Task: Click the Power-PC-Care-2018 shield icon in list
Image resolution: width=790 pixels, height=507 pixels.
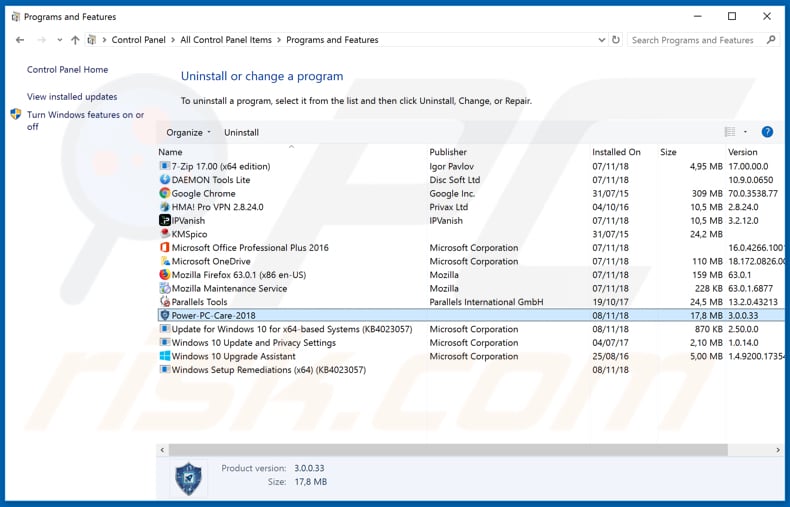Action: point(164,315)
